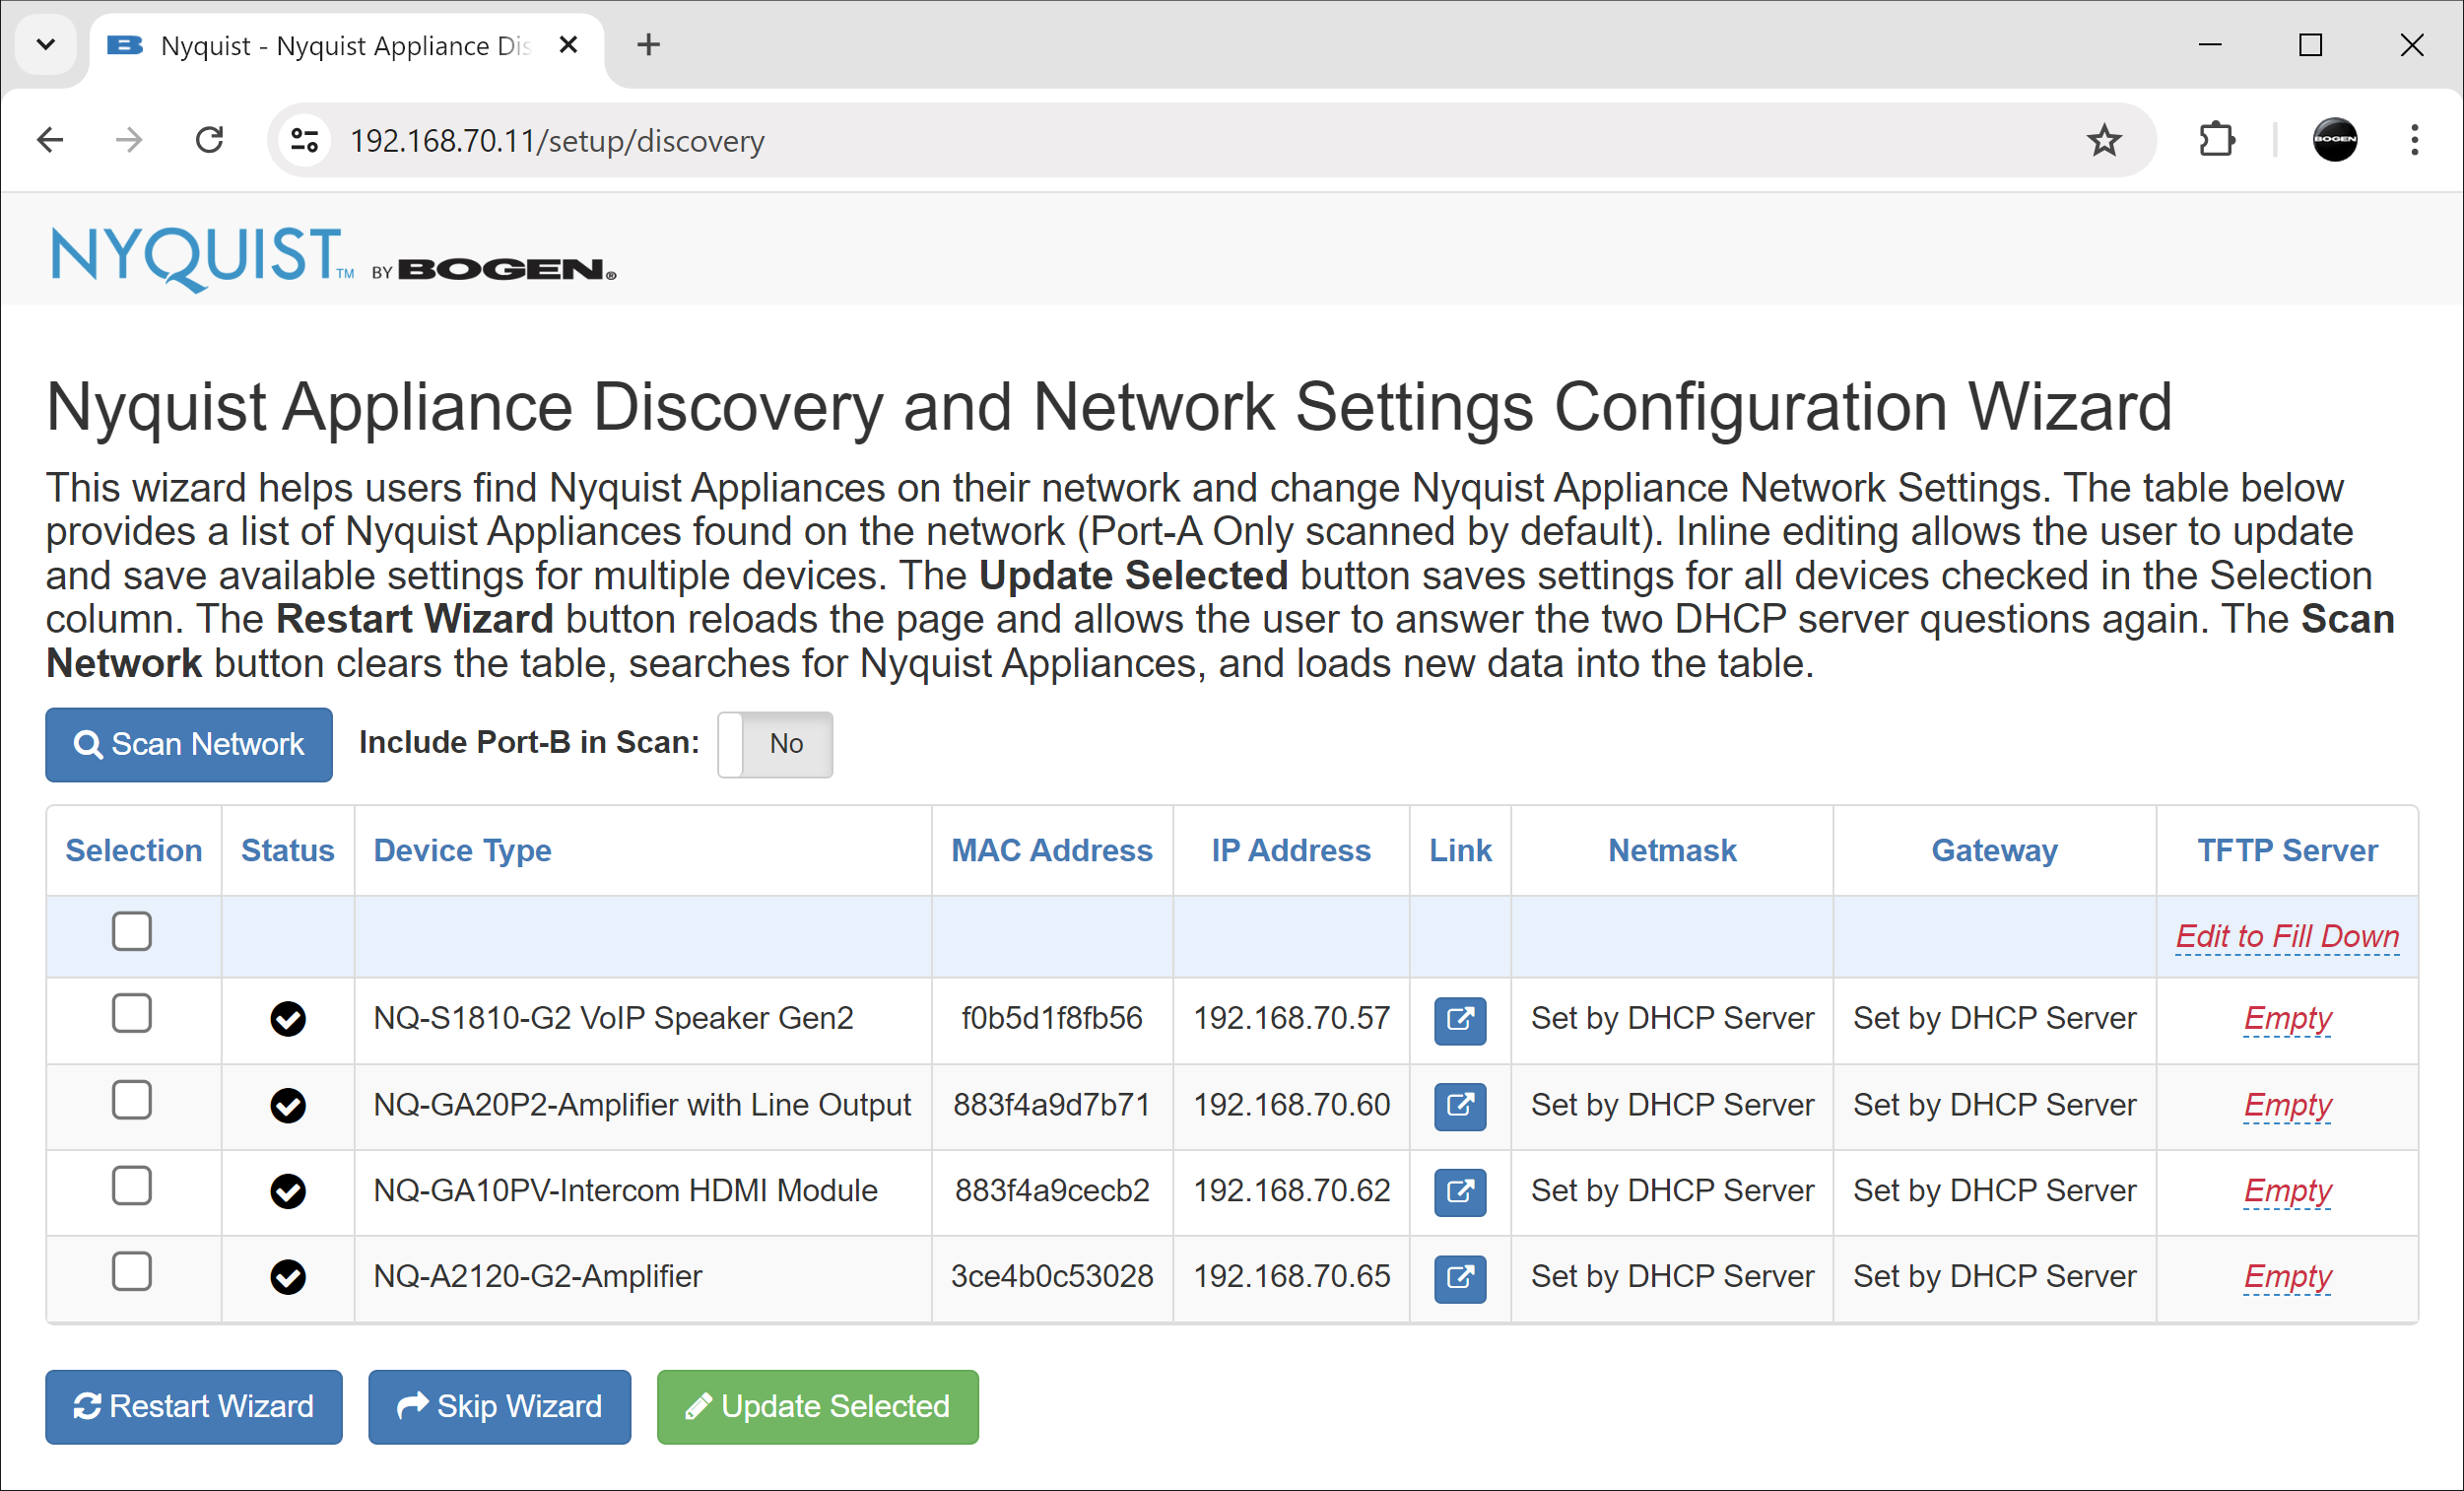Open a new browser tab
The height and width of the screenshot is (1491, 2464).
tap(648, 45)
